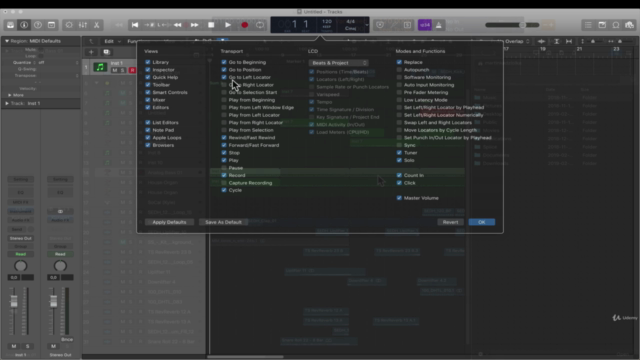Click the Revert button in dialog
Screen dimensions: 640x360
click(450, 222)
